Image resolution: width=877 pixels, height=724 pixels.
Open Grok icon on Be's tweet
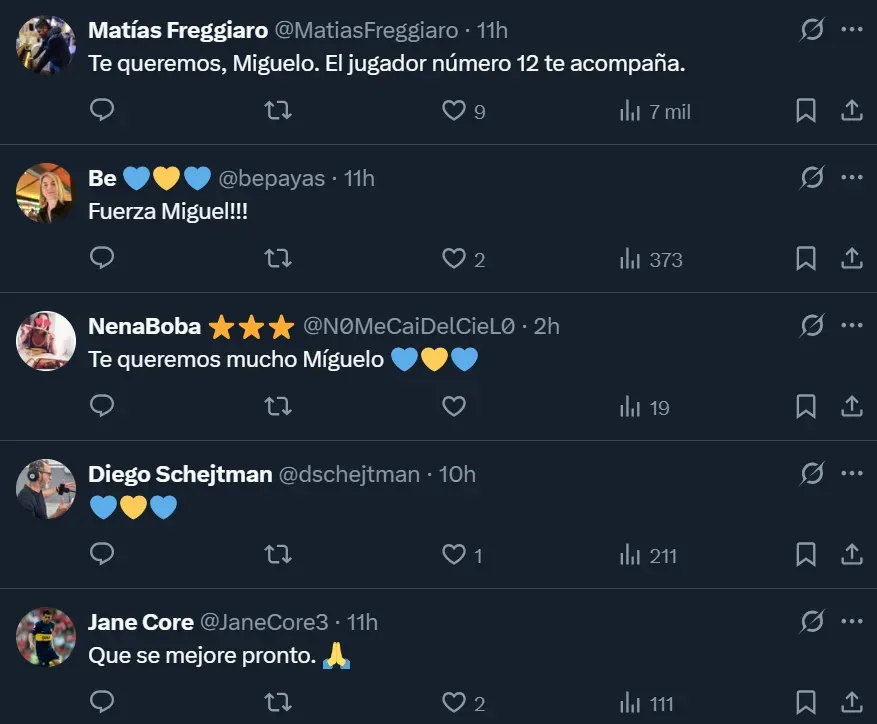point(812,178)
